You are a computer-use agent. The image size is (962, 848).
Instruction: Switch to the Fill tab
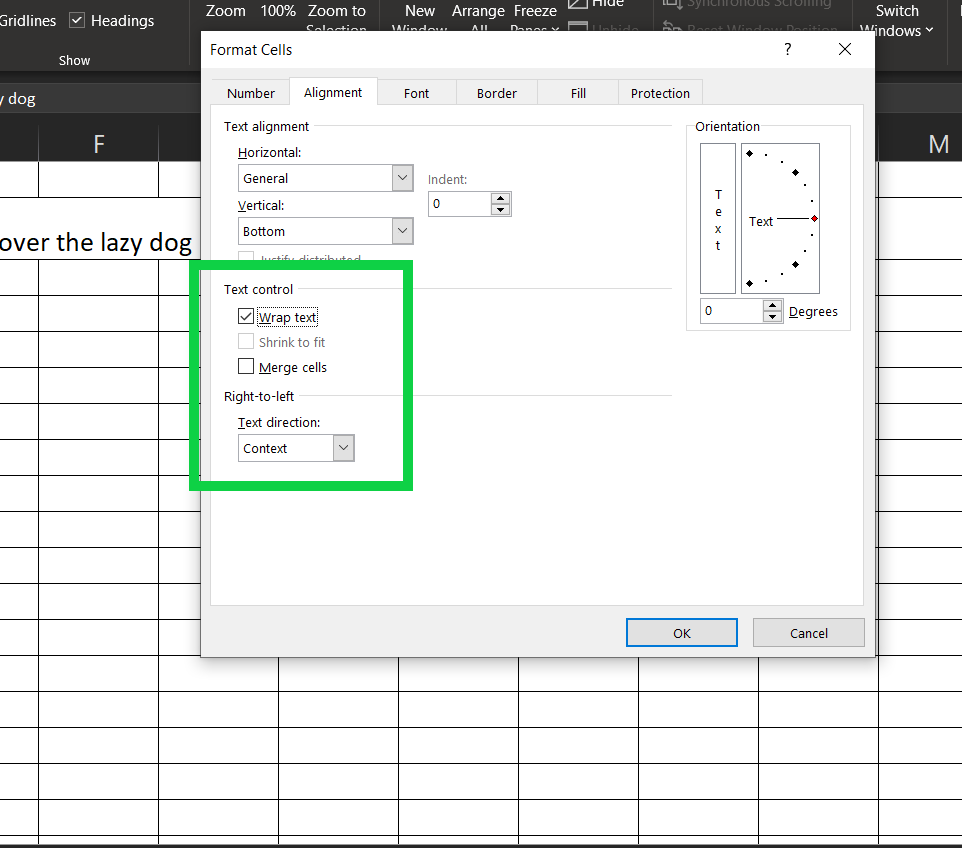coord(578,93)
